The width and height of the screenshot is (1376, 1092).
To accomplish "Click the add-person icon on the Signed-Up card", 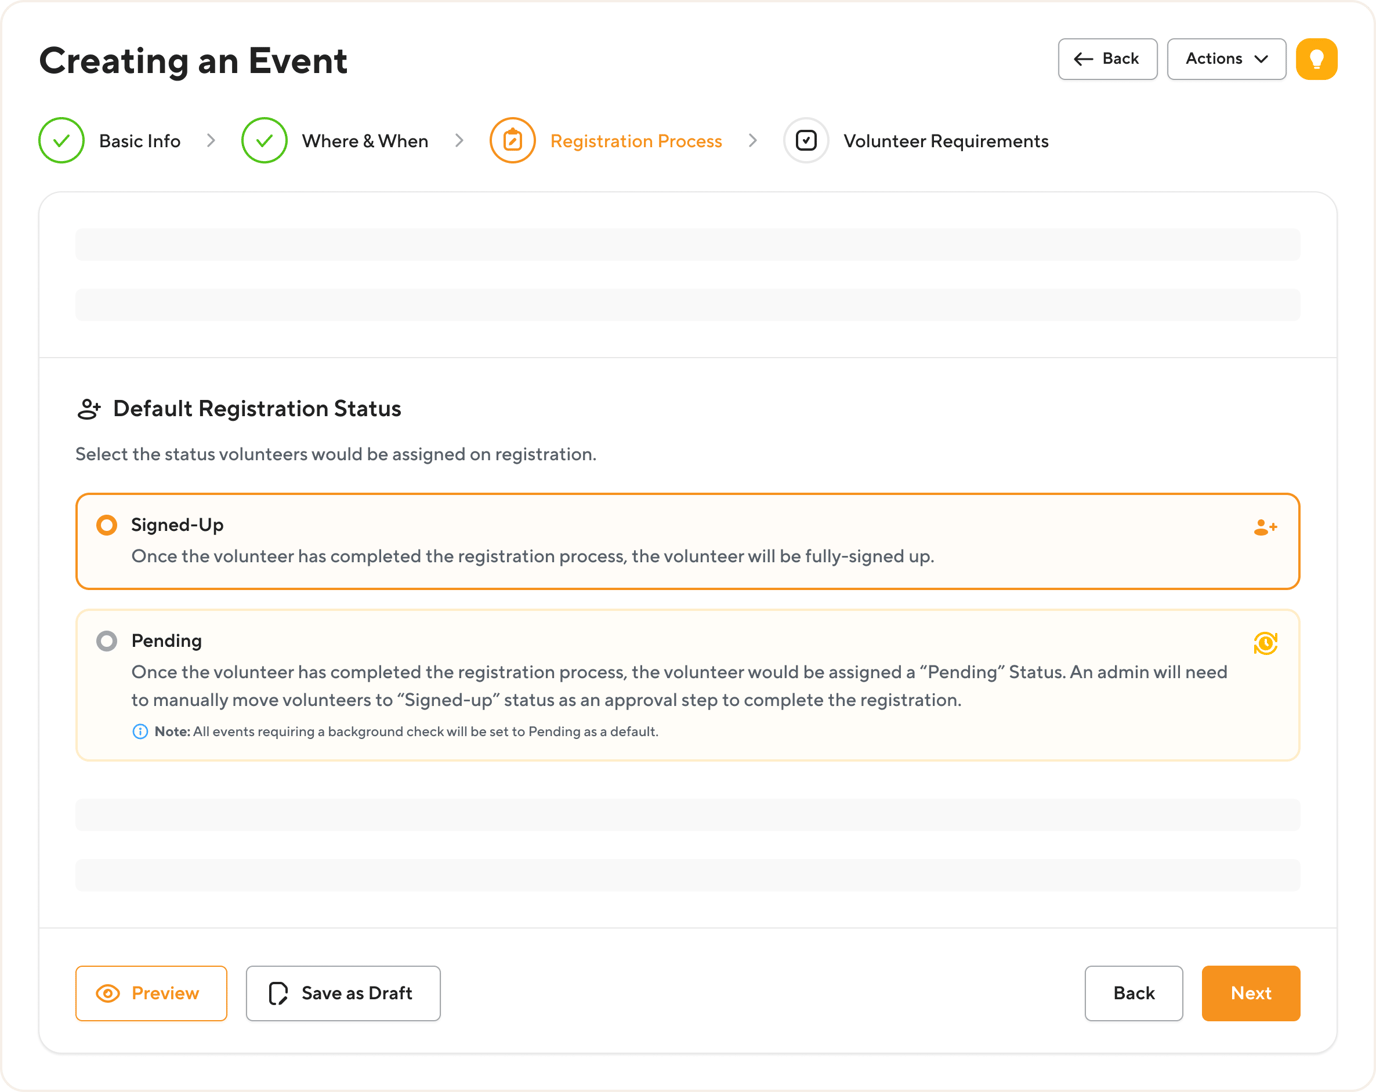I will (x=1265, y=527).
